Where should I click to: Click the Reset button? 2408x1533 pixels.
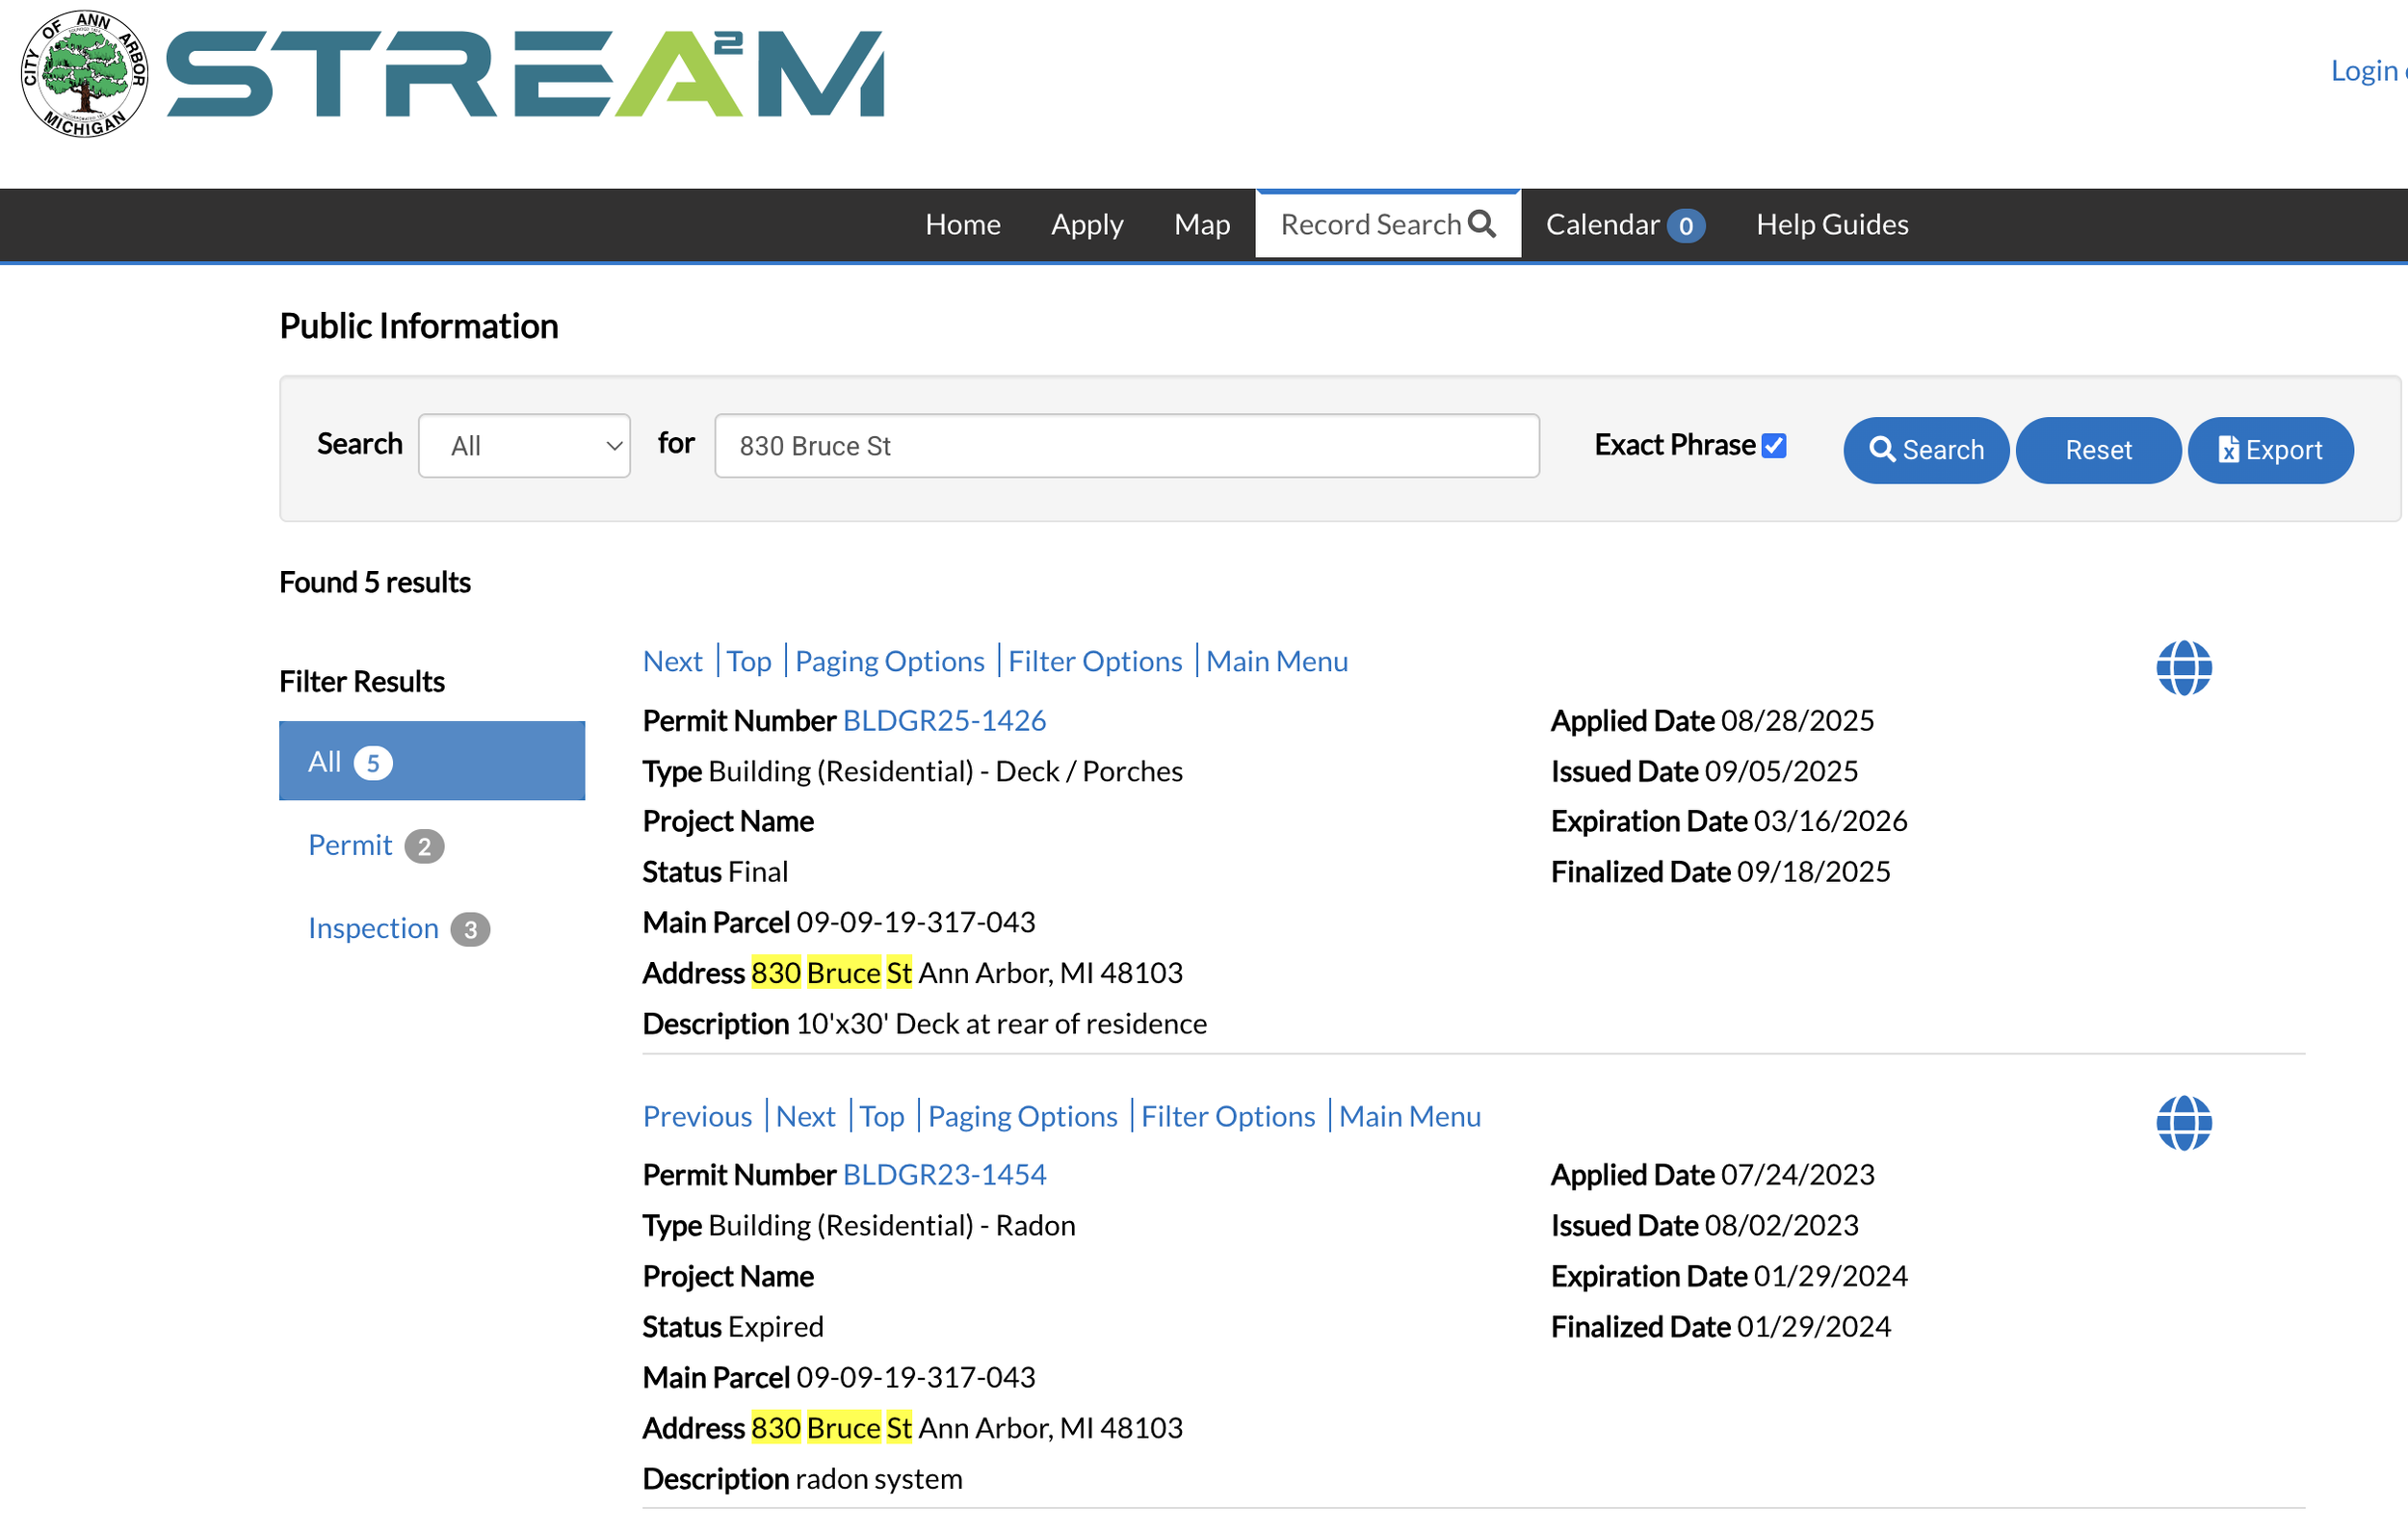click(2097, 450)
